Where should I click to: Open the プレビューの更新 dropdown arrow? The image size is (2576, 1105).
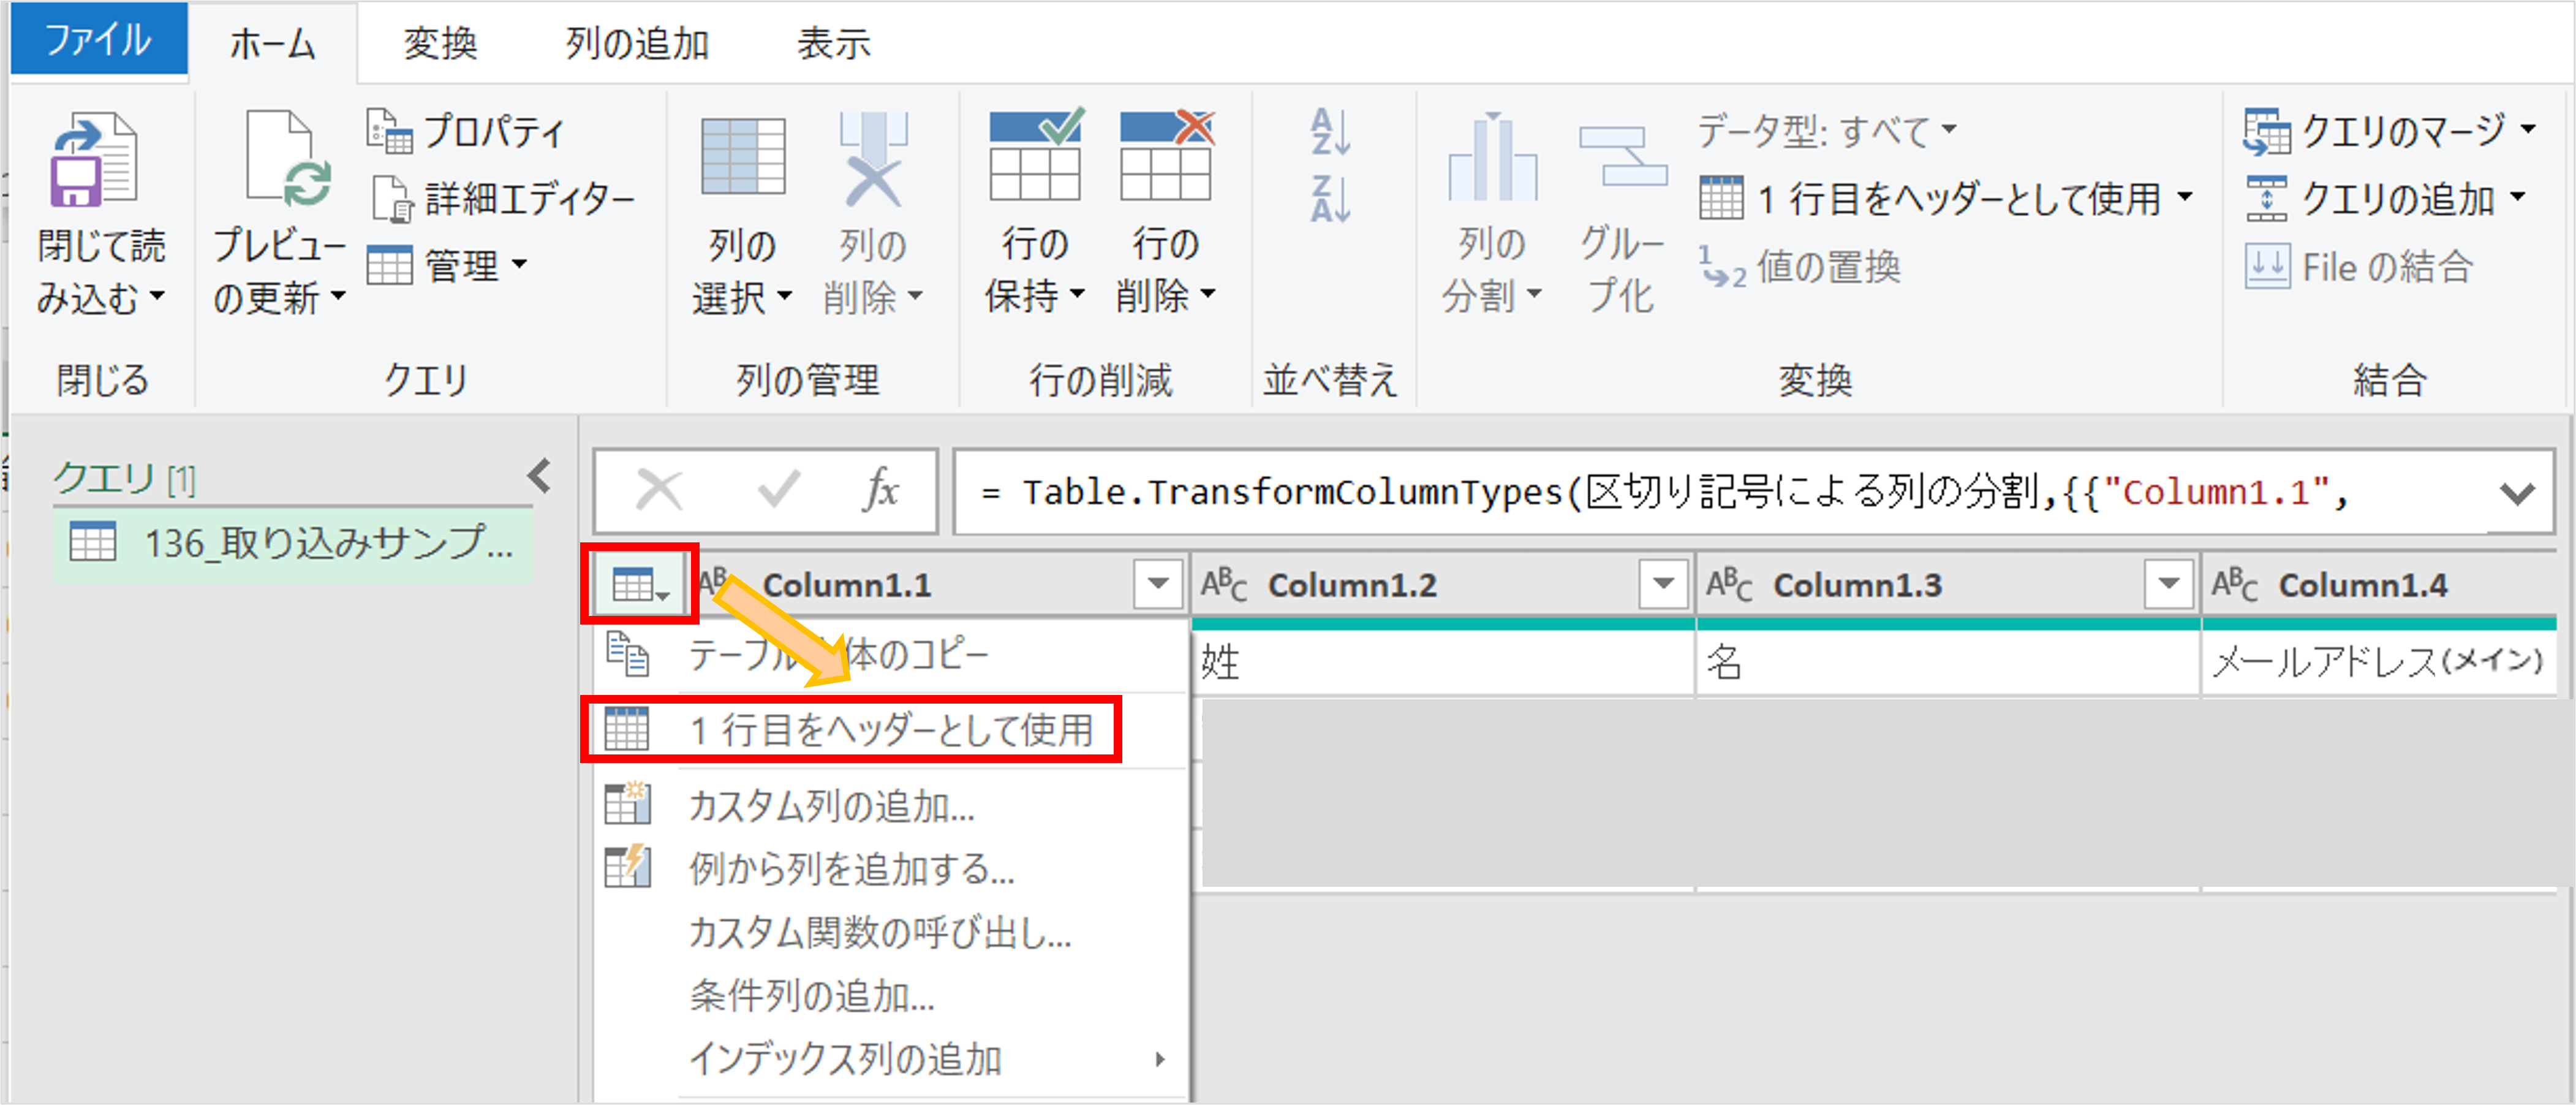click(x=338, y=297)
